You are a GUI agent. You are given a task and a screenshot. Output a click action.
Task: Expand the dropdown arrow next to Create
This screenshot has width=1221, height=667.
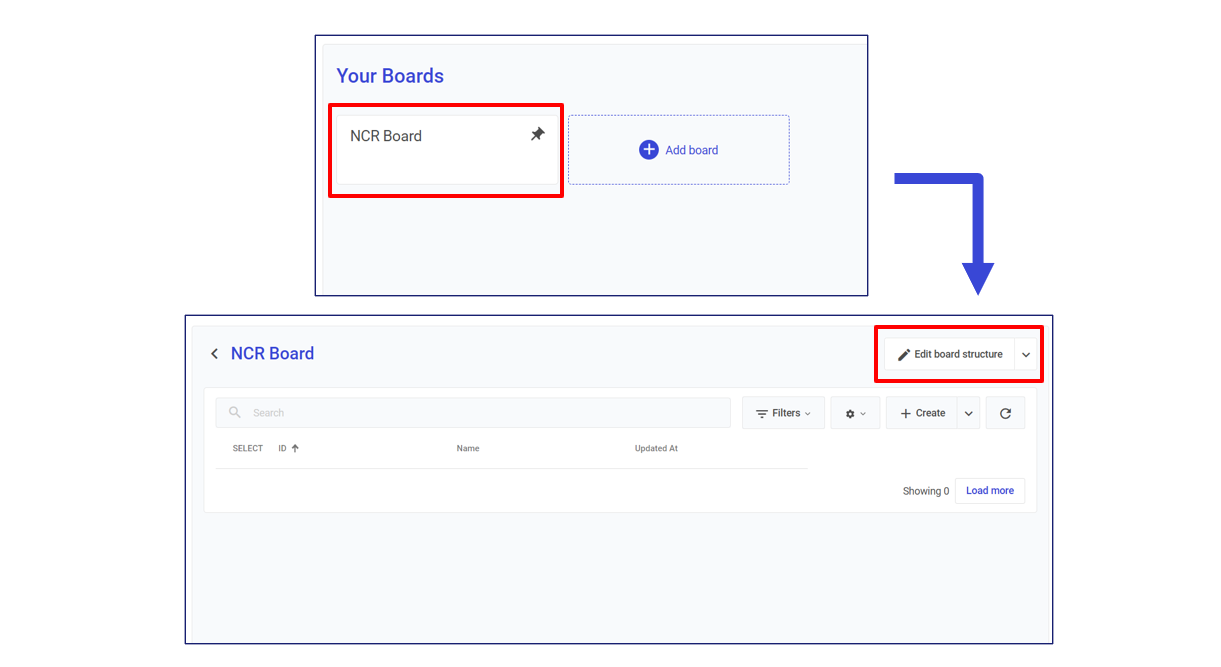coord(968,413)
